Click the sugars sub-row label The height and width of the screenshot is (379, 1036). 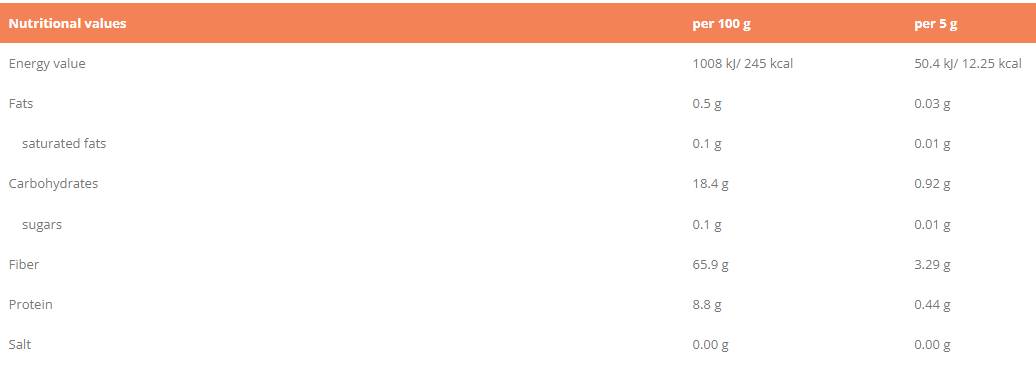(x=42, y=224)
